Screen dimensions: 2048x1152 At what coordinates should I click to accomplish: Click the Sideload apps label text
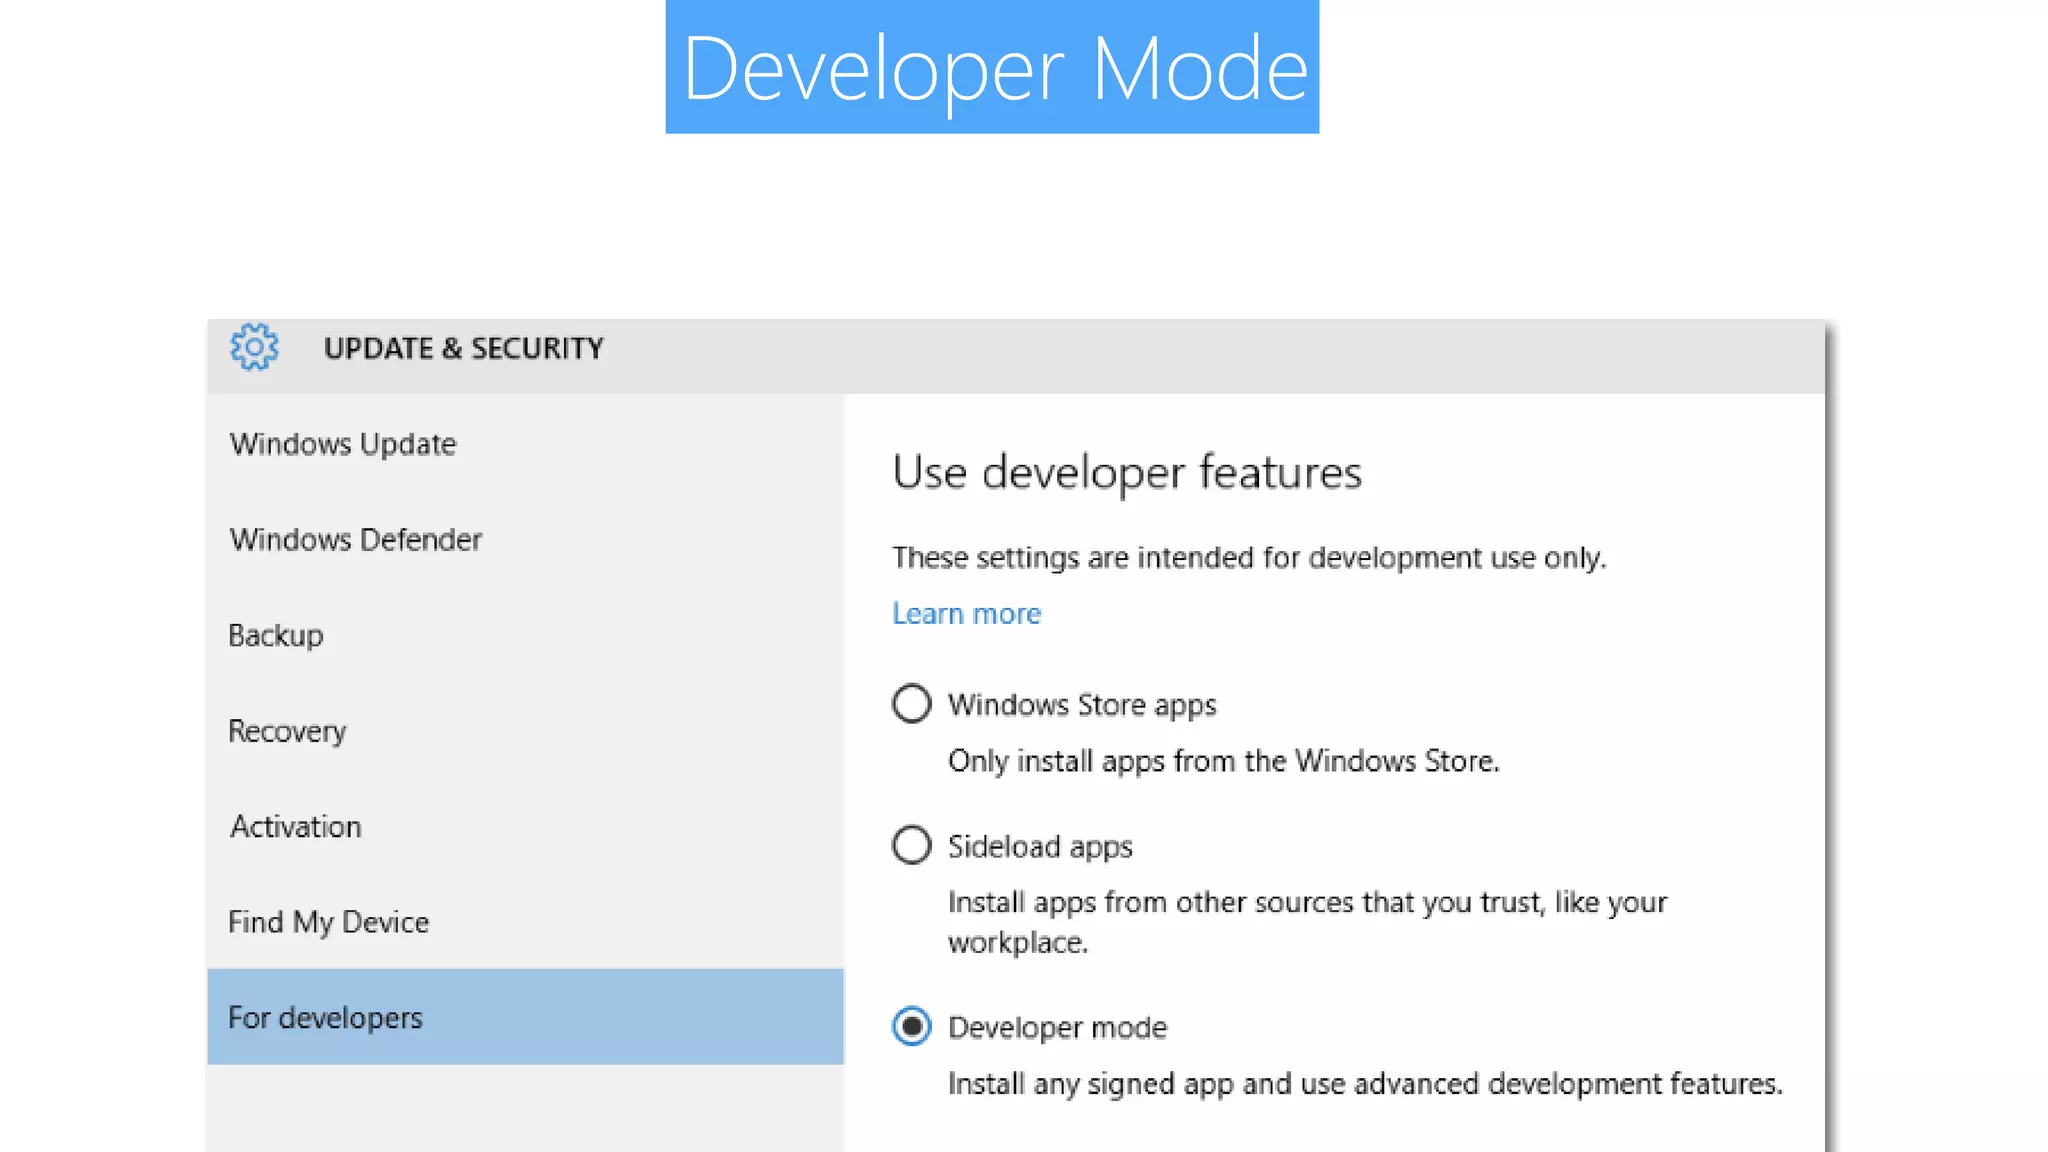[1040, 847]
